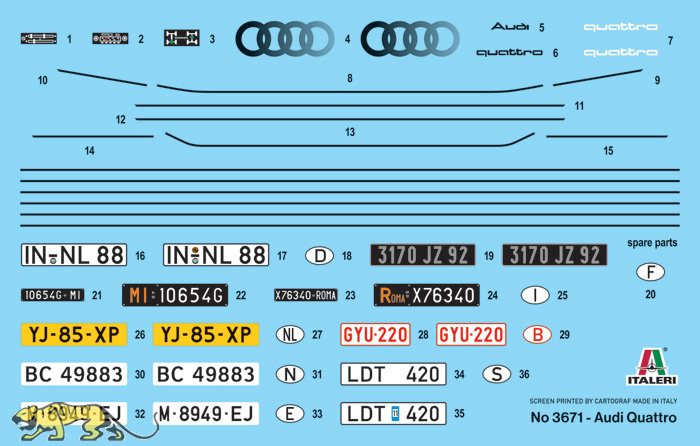
Task: Click the BC 49883 plate left of 30
Action: tap(74, 374)
